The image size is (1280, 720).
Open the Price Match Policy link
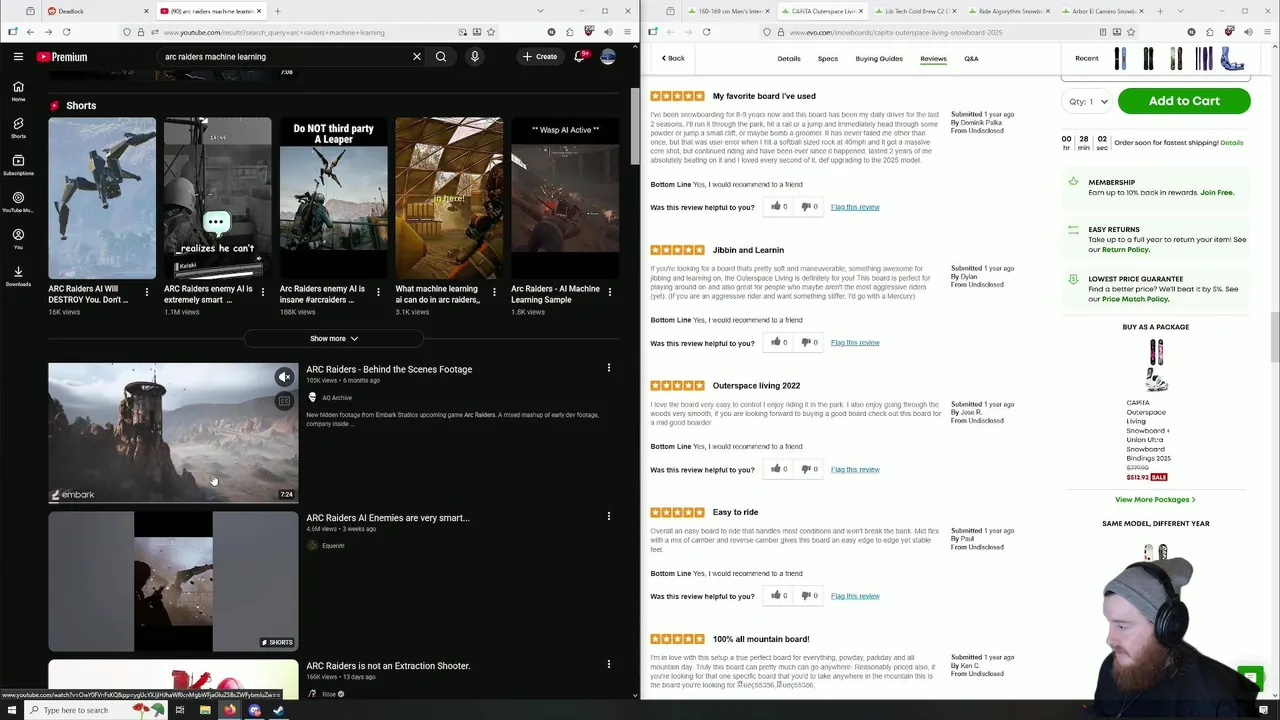click(x=1135, y=299)
